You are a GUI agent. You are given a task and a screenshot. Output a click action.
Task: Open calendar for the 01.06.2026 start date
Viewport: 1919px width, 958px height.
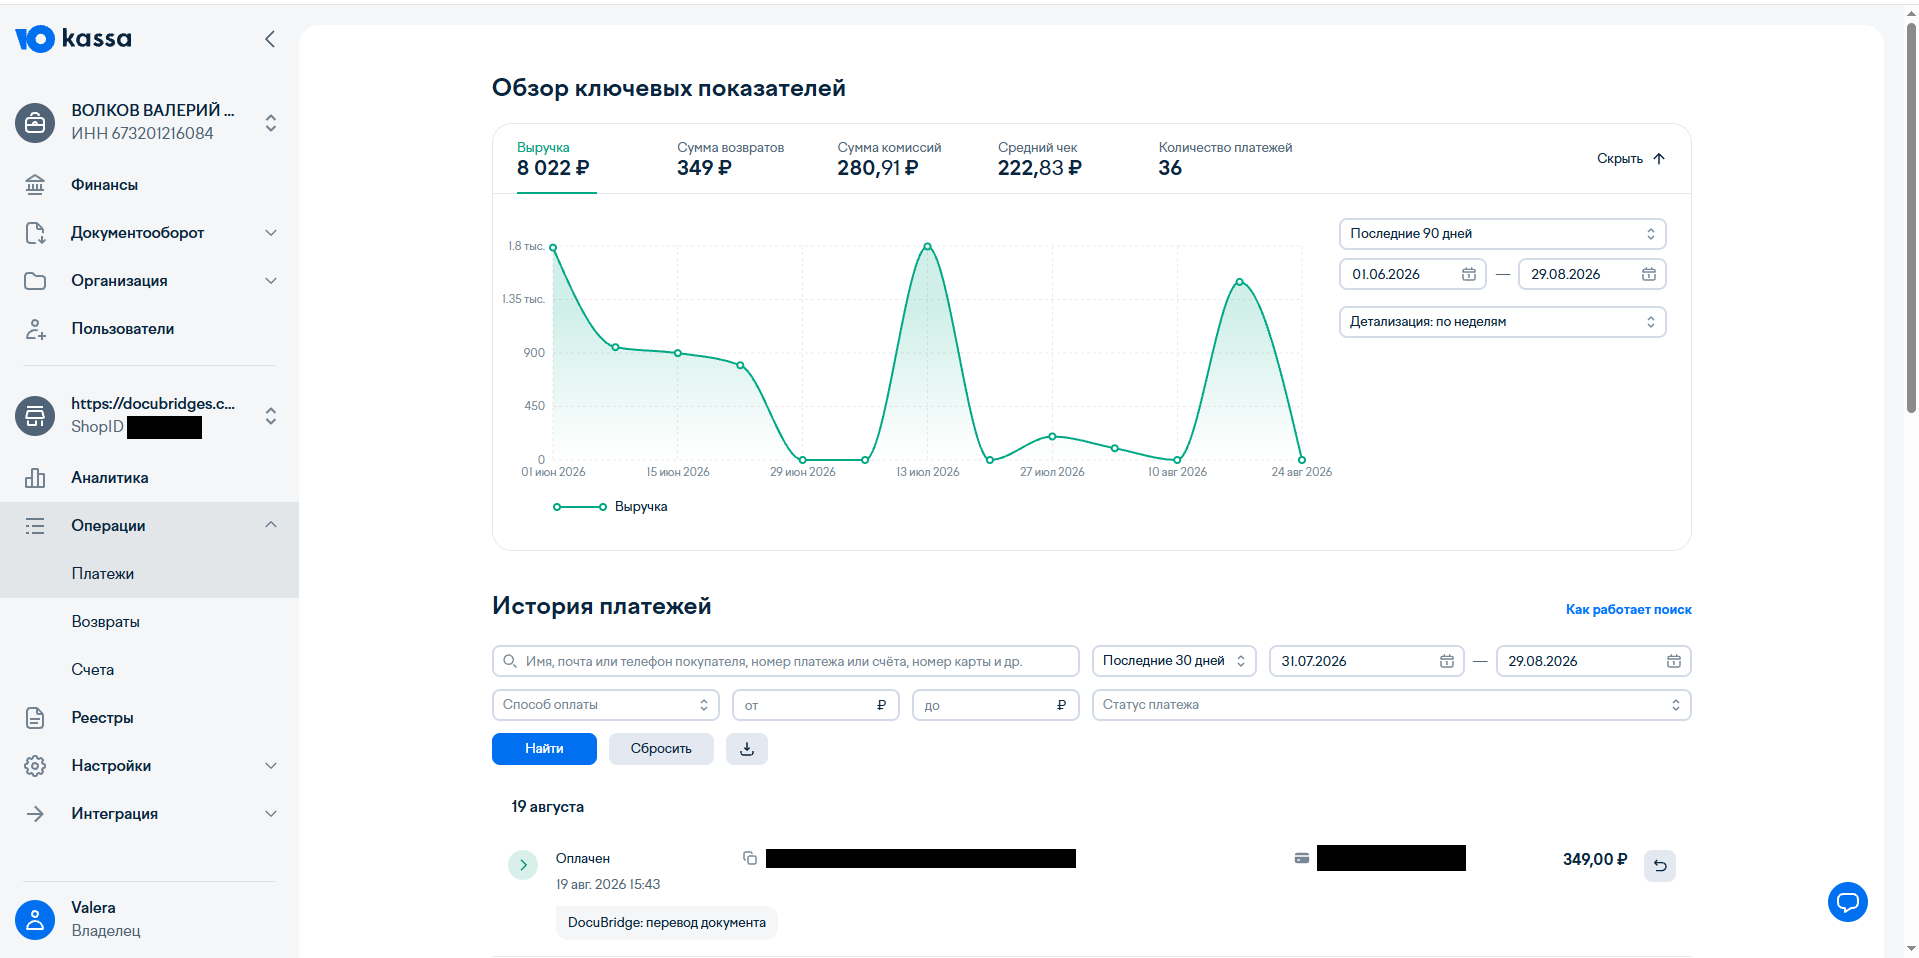tap(1468, 274)
